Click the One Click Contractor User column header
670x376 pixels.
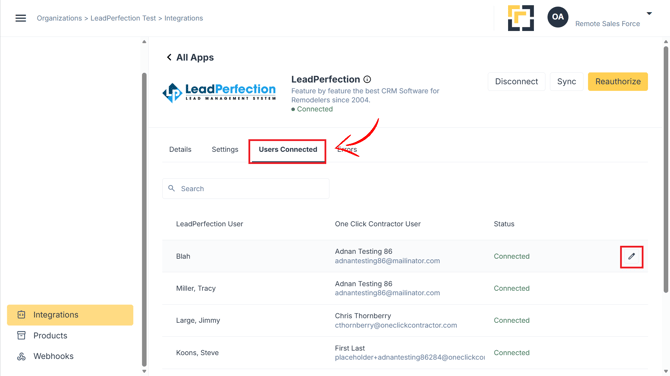[x=378, y=224]
